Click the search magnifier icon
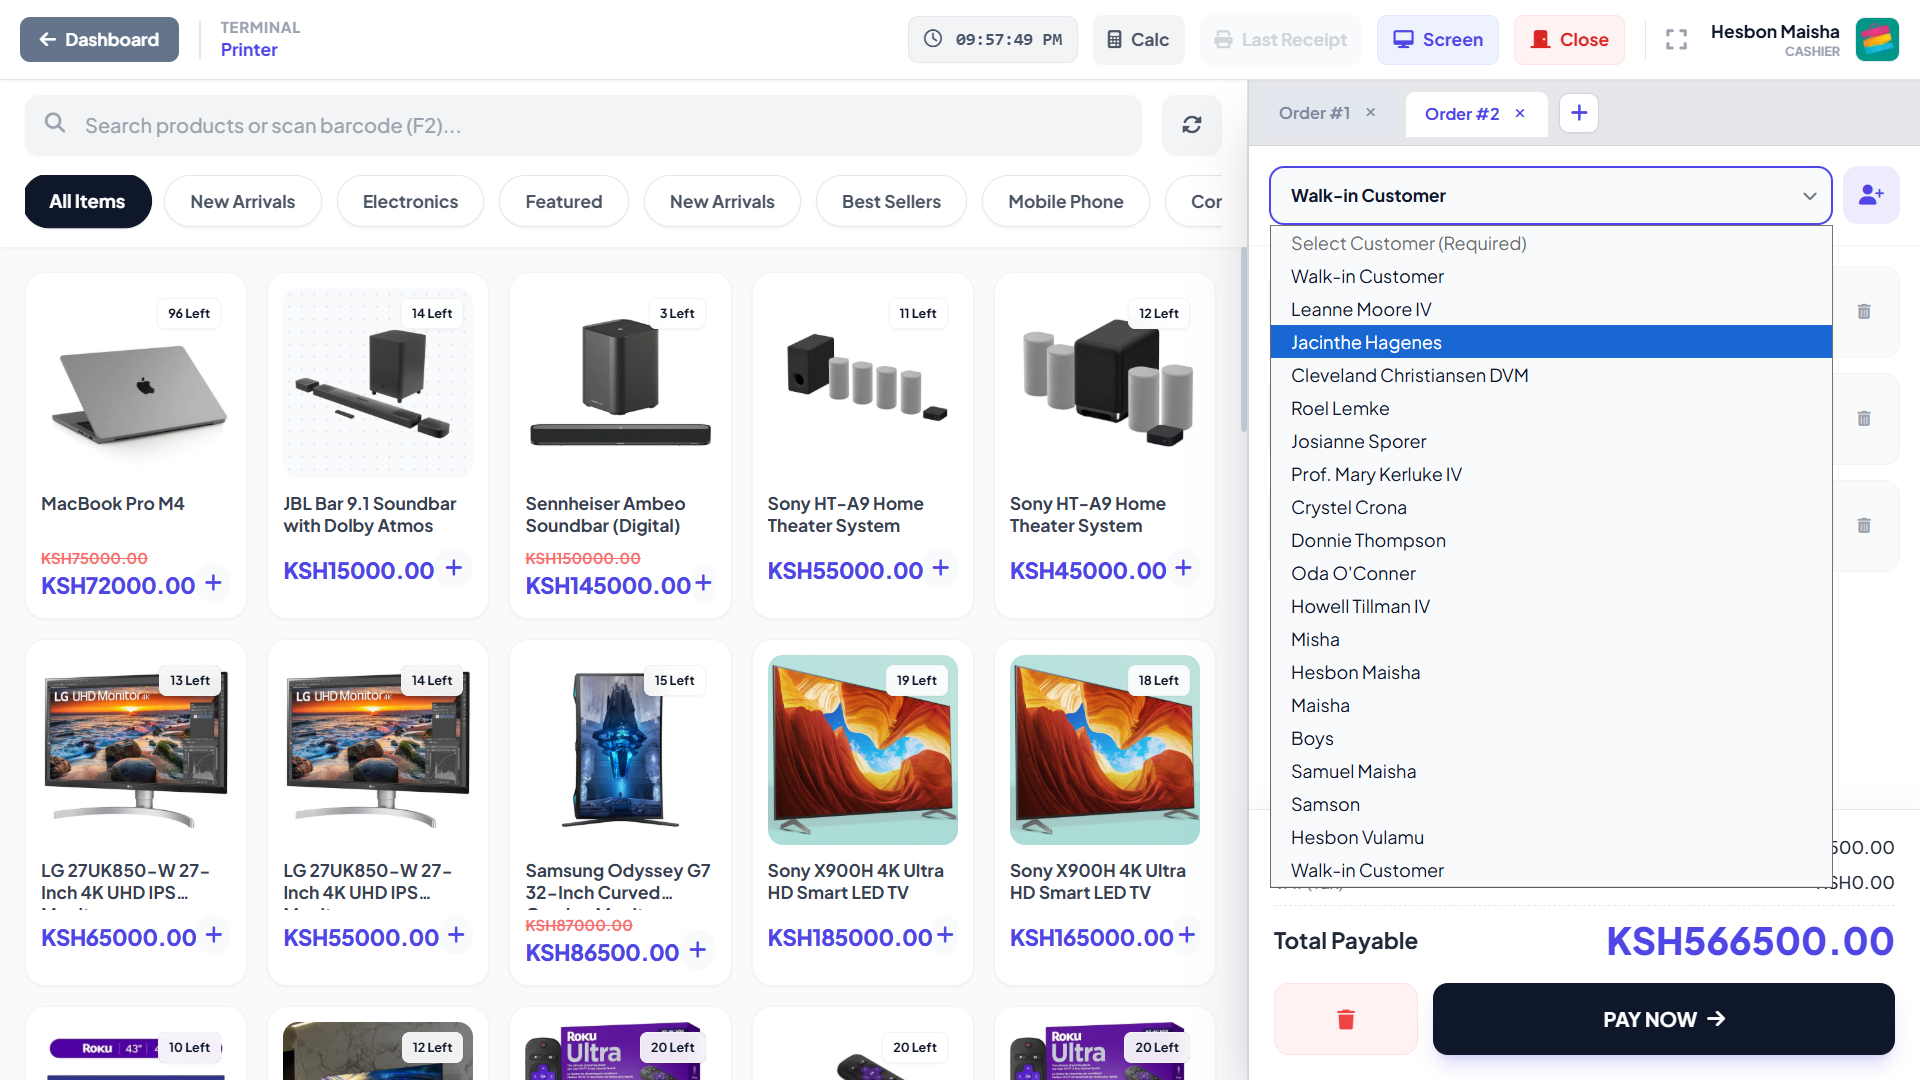 55,123
